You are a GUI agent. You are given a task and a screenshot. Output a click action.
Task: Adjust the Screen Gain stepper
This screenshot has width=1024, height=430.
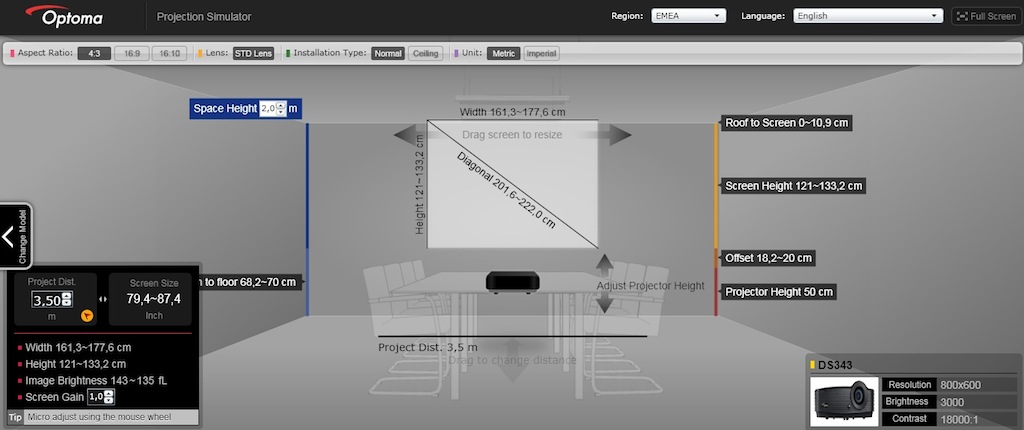pos(108,397)
